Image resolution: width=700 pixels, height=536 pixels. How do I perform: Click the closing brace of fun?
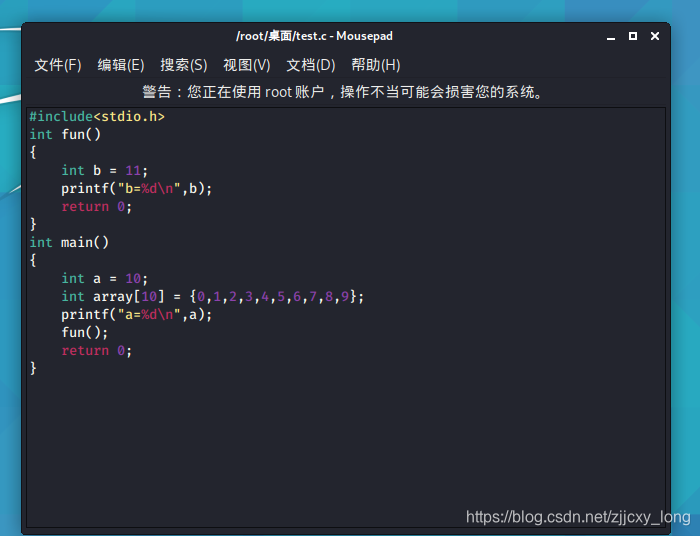point(33,224)
